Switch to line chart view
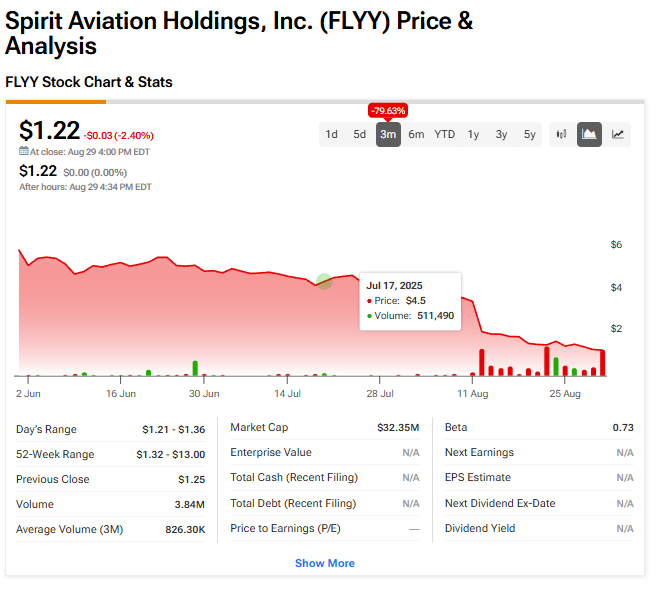This screenshot has width=656, height=592. [618, 134]
